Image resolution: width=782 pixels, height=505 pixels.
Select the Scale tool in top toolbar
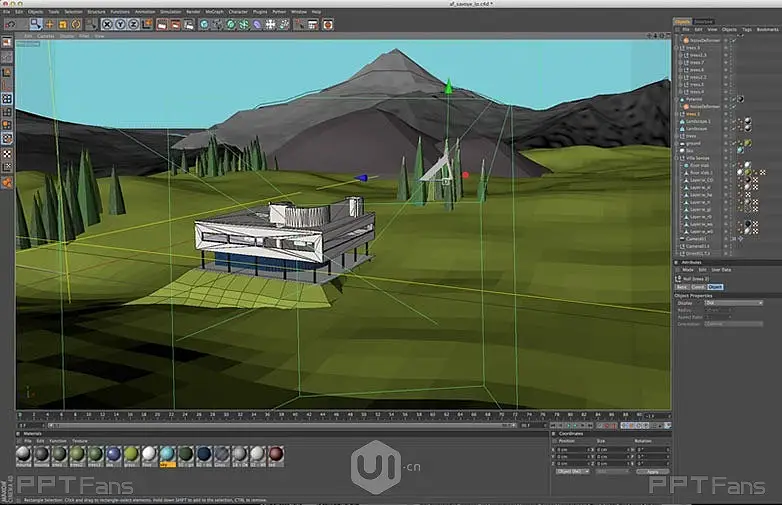pyautogui.click(x=64, y=23)
